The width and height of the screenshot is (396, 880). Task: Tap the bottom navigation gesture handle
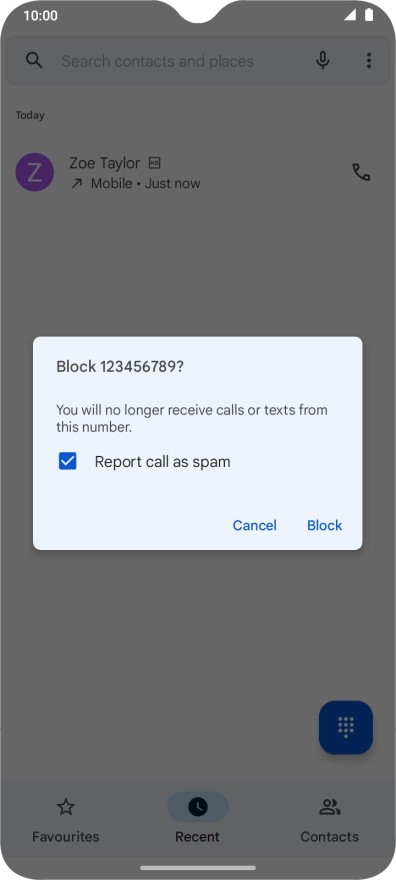(x=197, y=868)
